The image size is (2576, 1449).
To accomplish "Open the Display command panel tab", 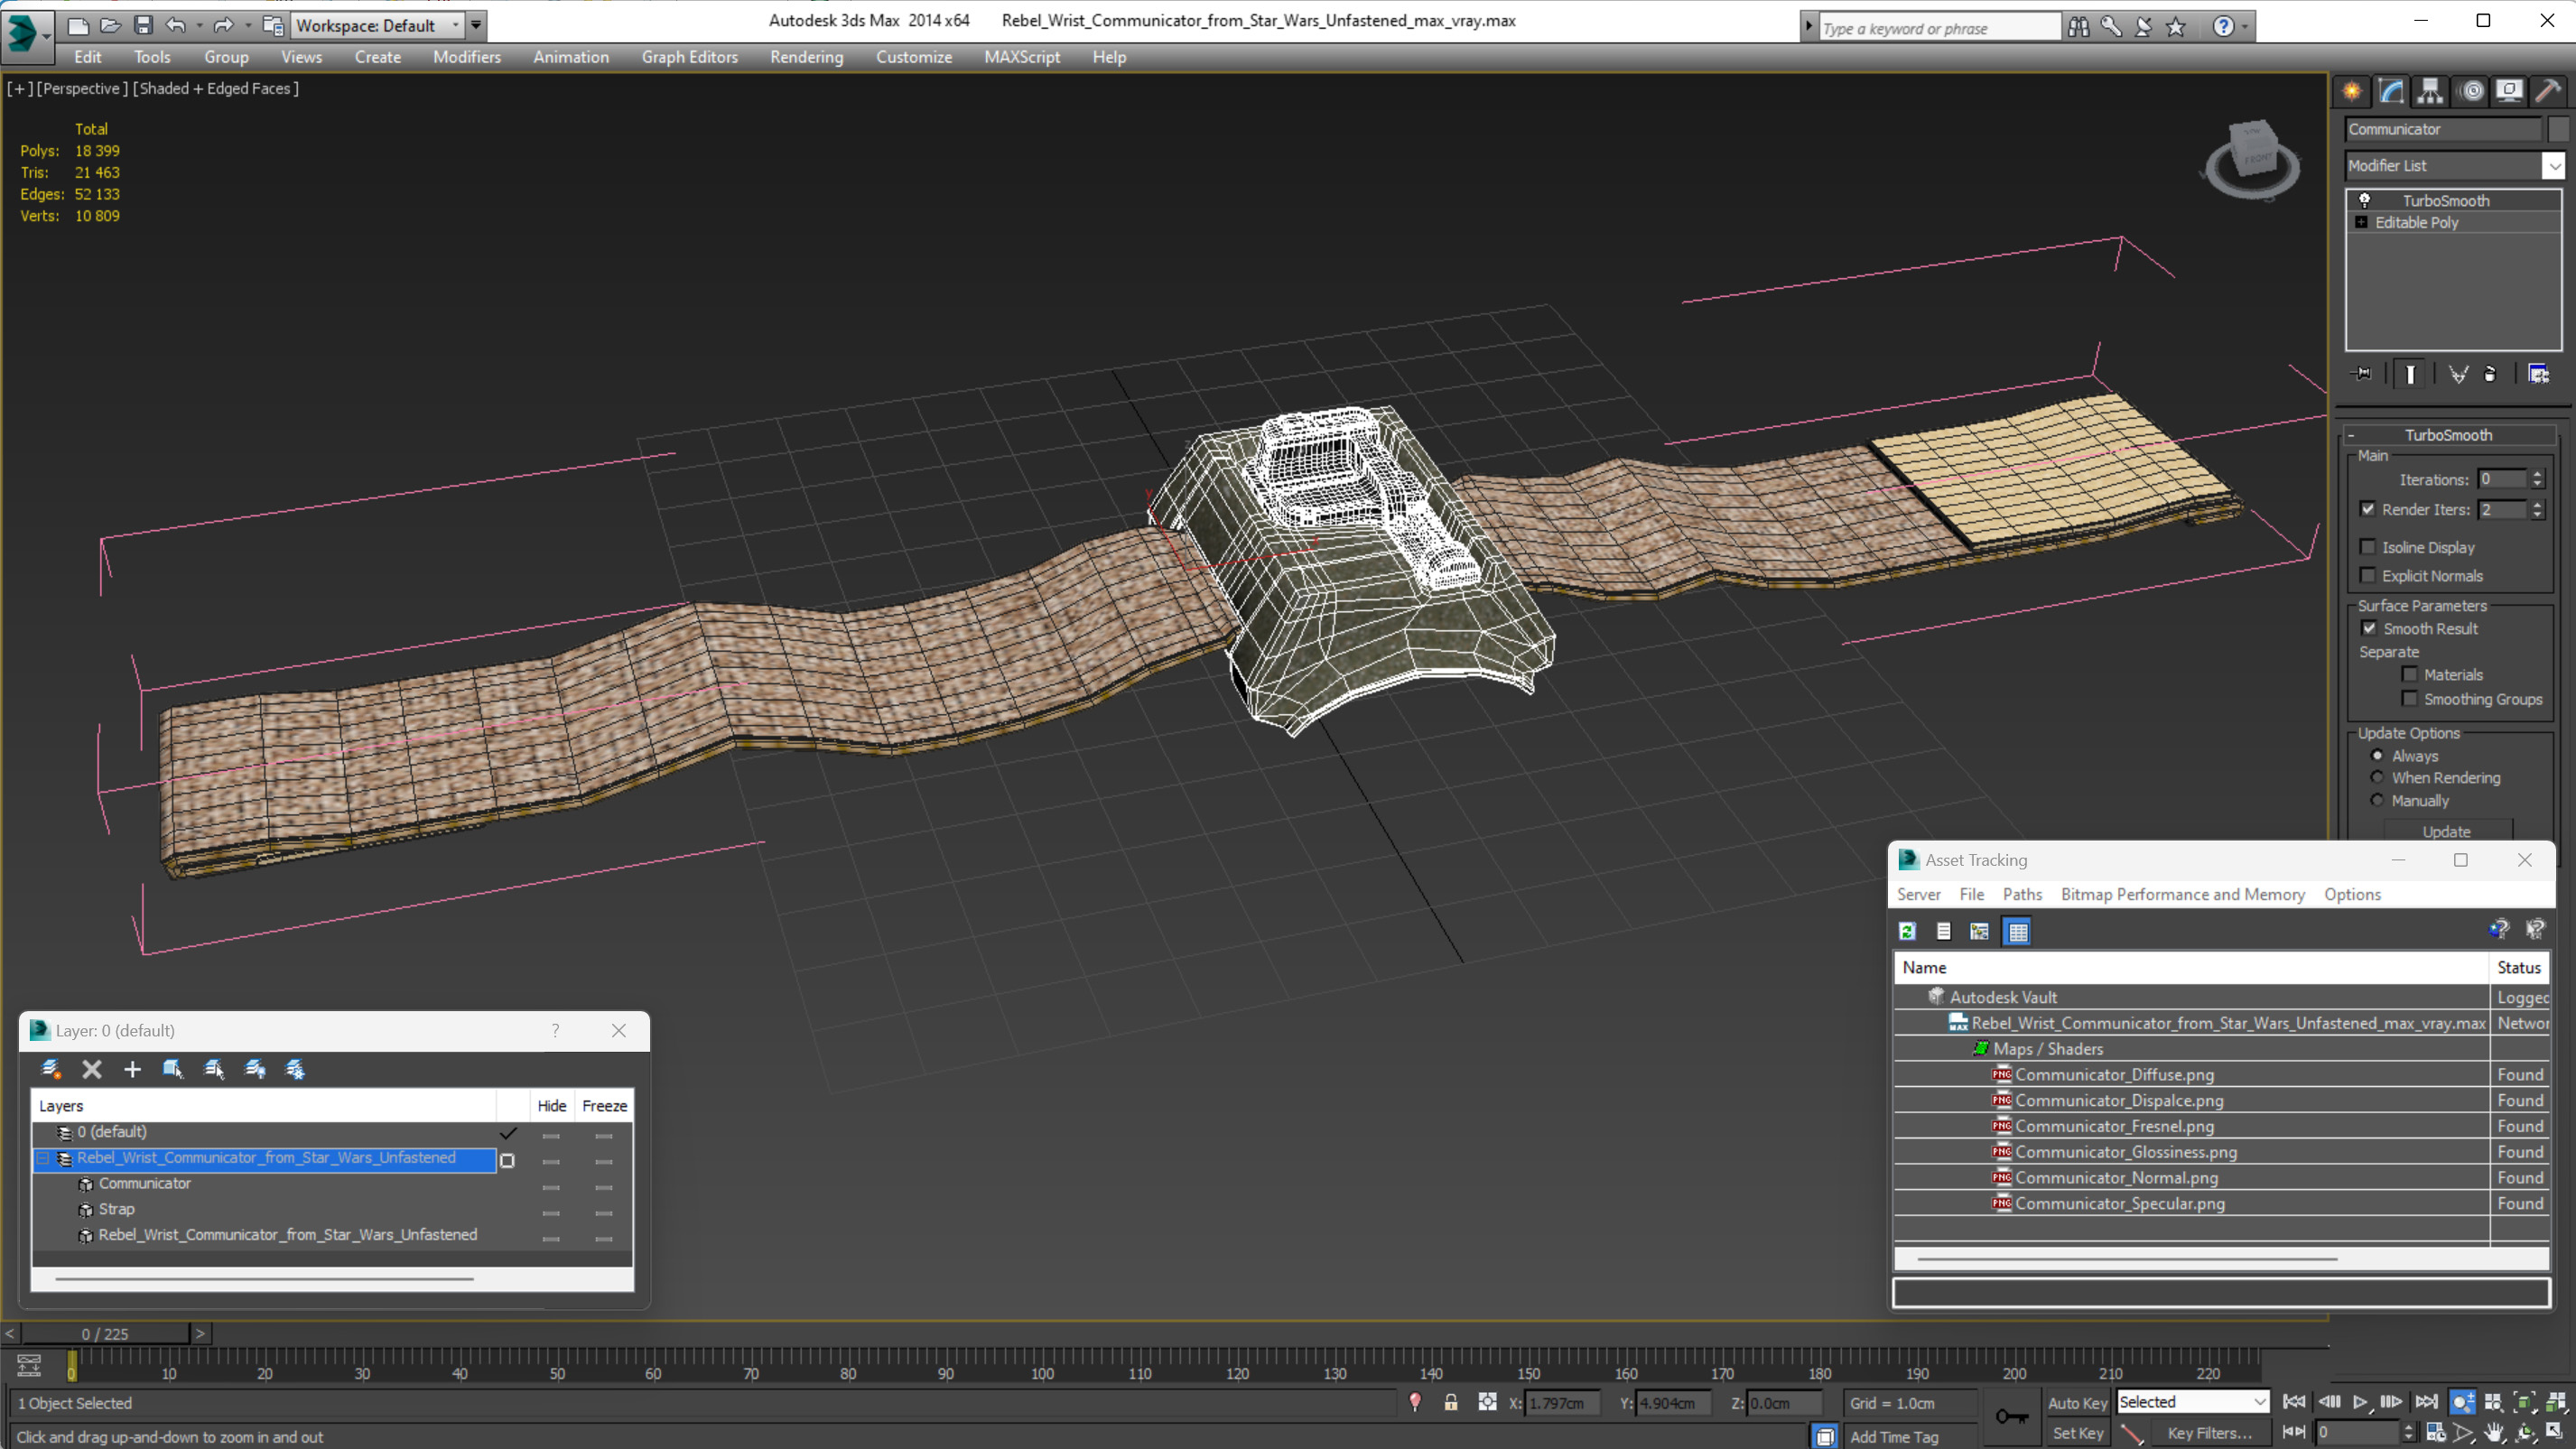I will pos(2510,92).
